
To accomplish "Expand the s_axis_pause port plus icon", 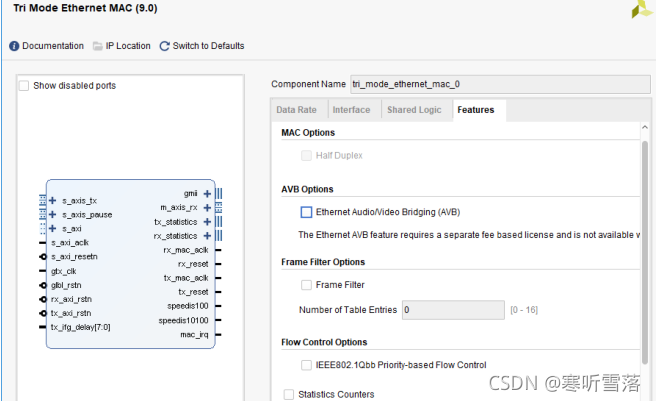I will (x=52, y=214).
